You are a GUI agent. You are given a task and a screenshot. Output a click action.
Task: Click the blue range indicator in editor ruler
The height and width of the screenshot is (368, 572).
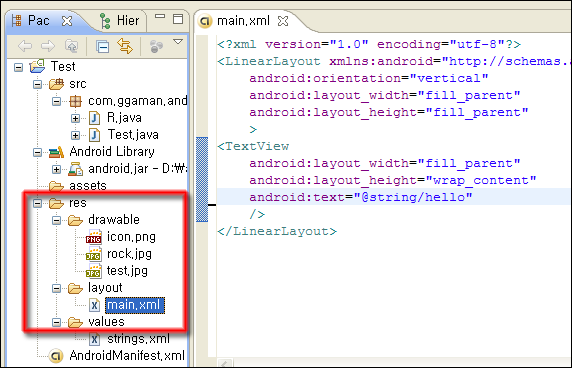coord(202,179)
